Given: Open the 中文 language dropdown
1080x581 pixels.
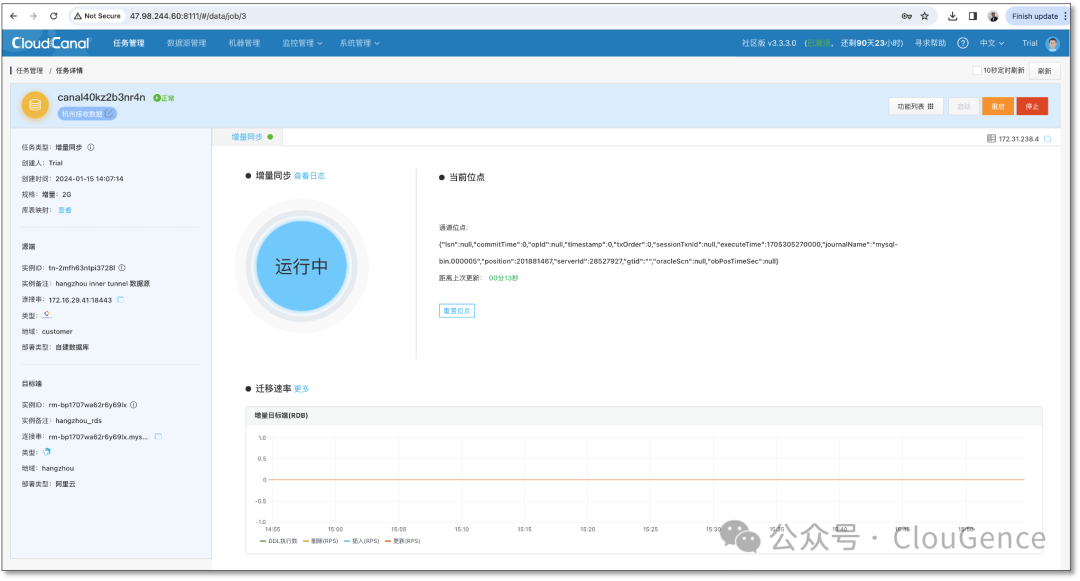Looking at the screenshot, I should tap(992, 43).
